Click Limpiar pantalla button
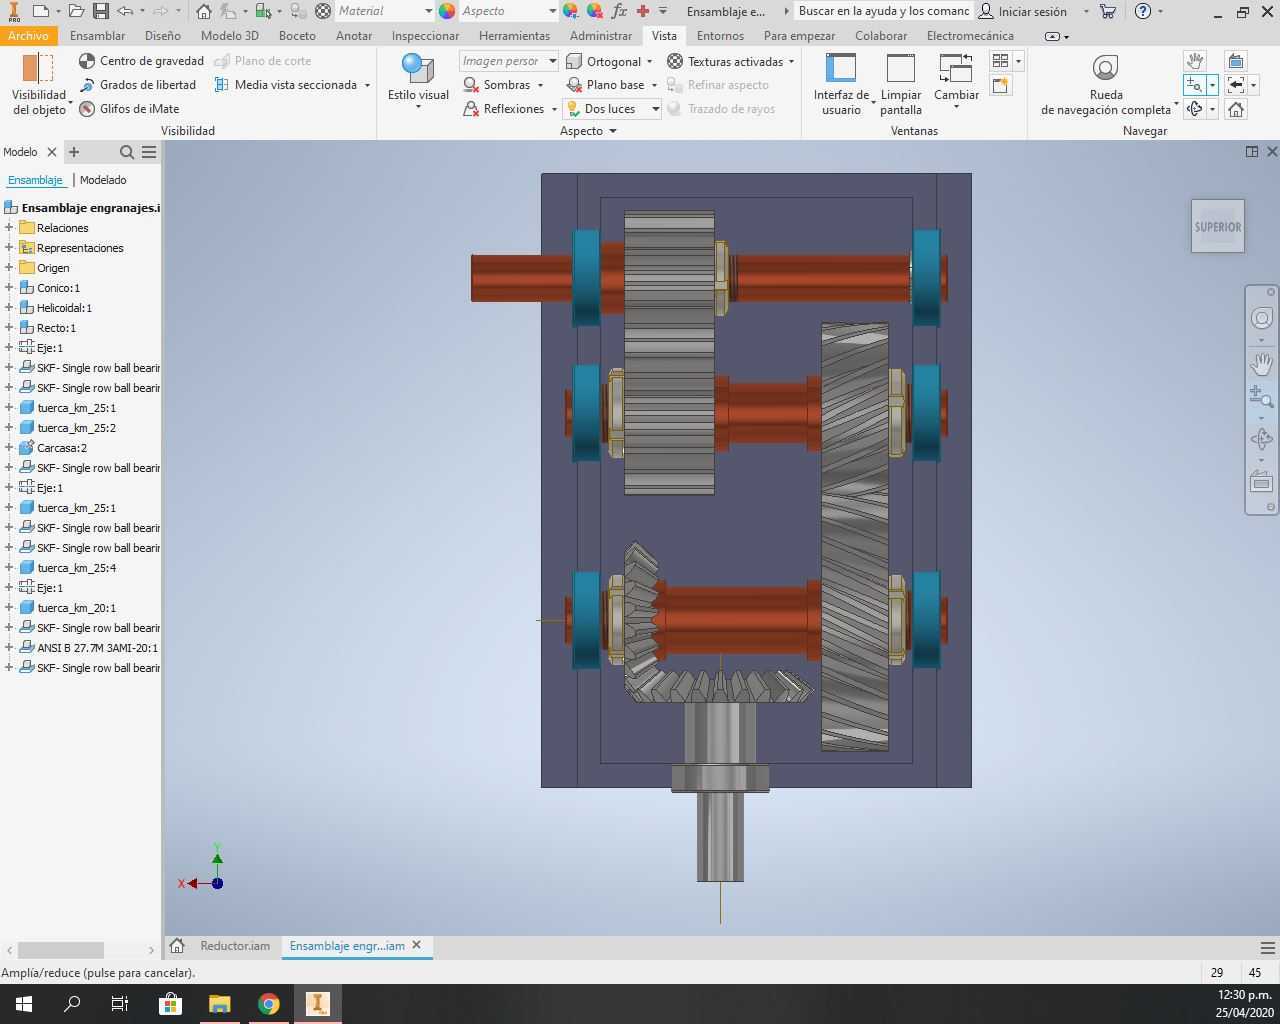This screenshot has height=1024, width=1280. [900, 85]
